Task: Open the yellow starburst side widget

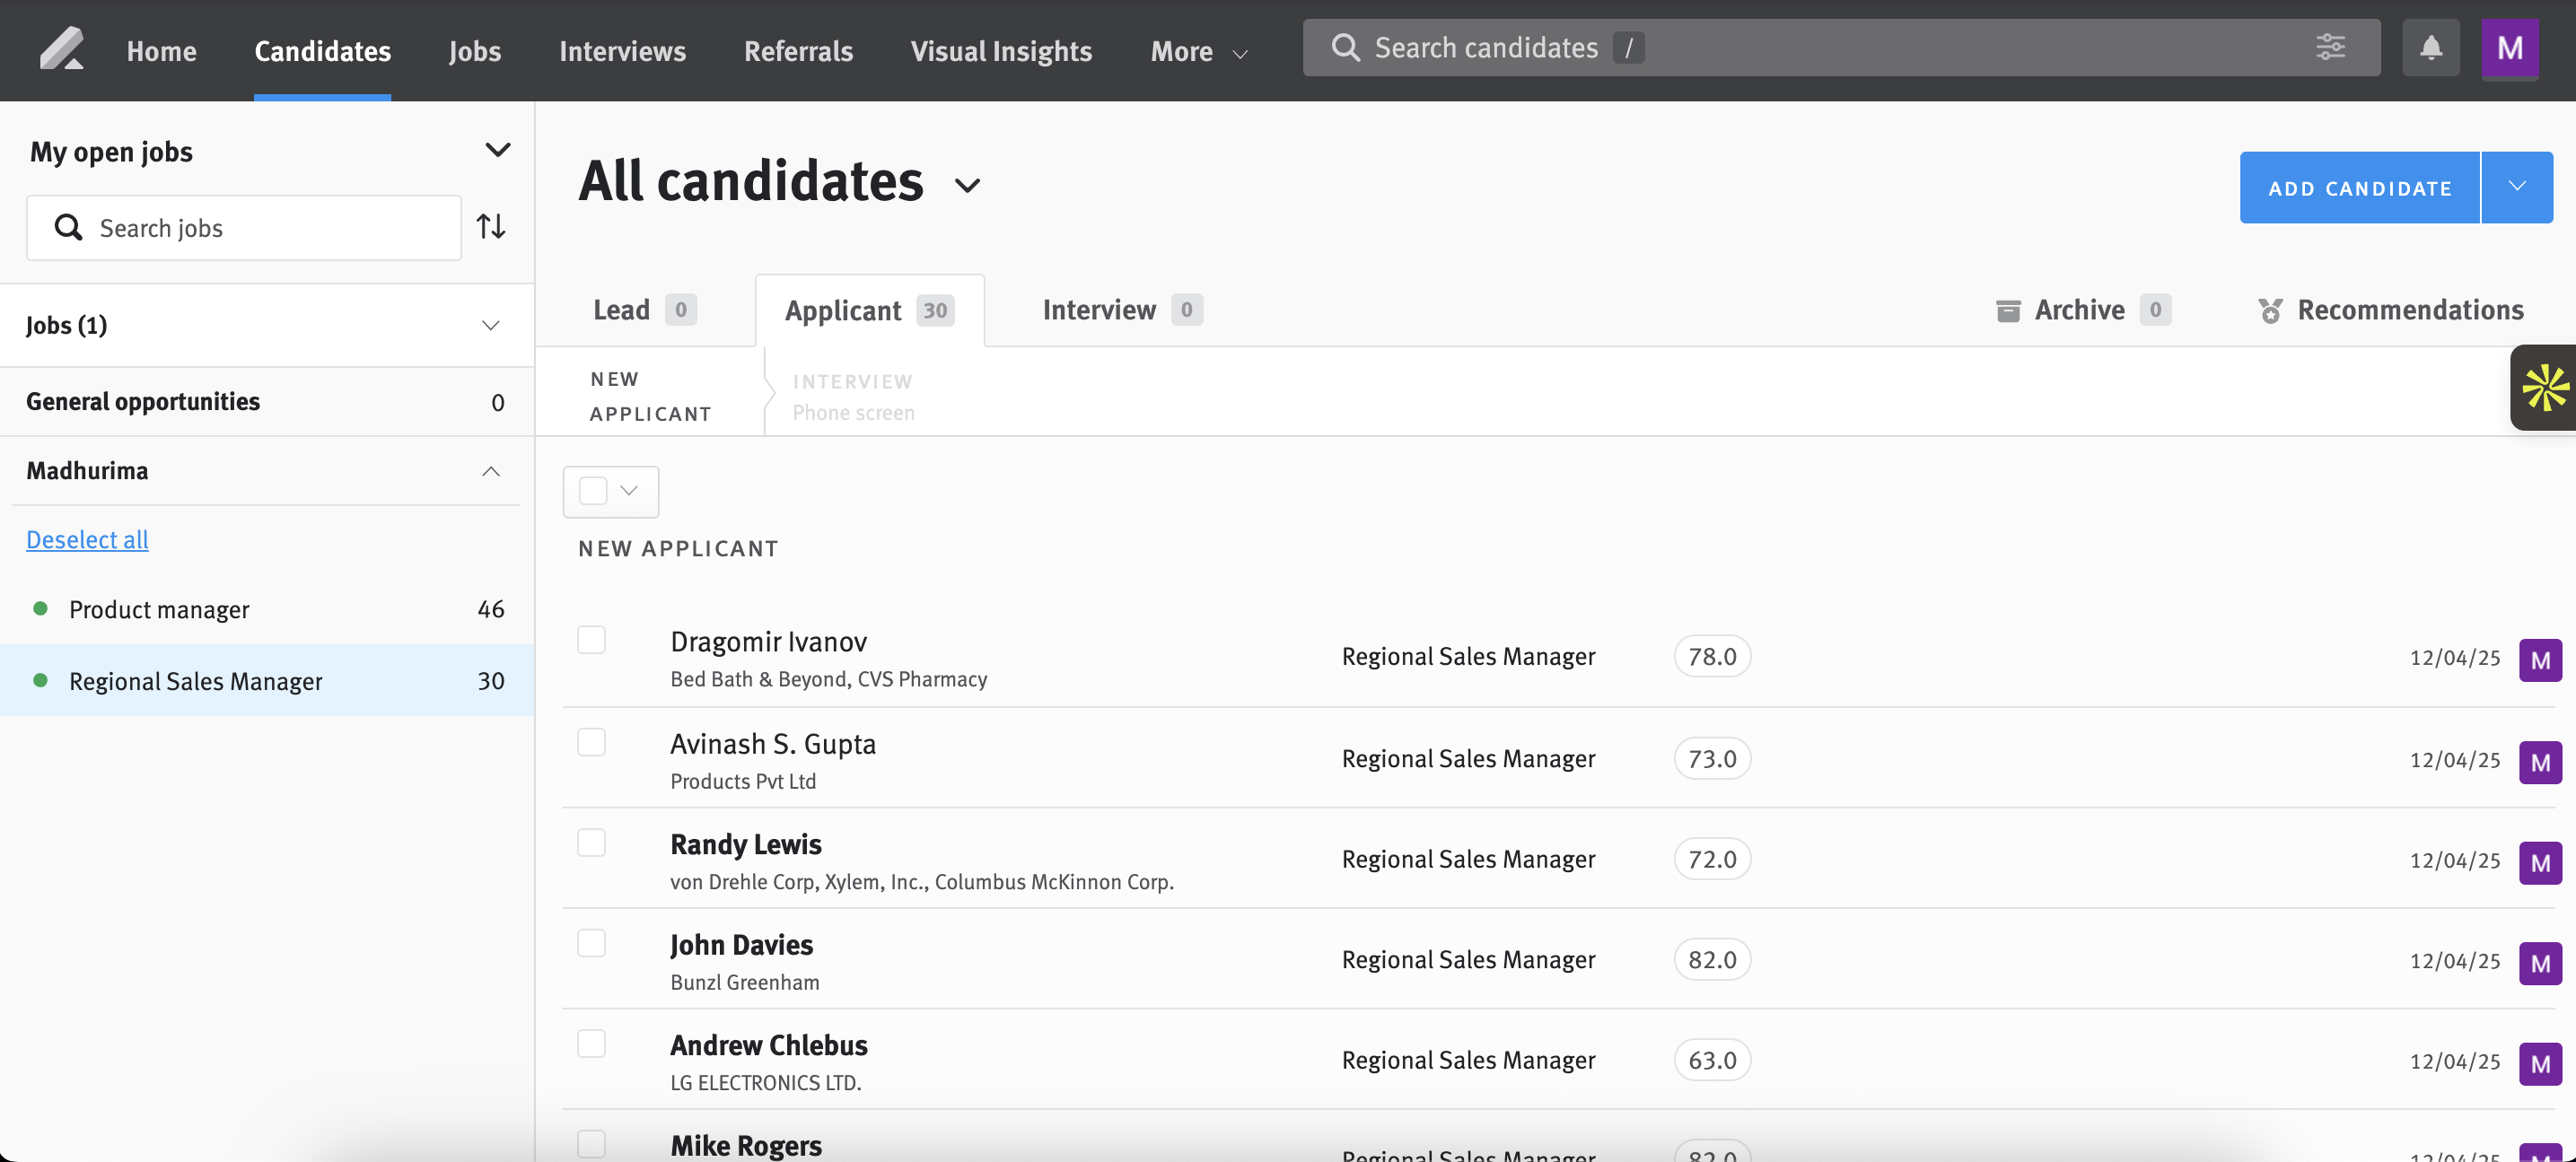Action: (2544, 388)
